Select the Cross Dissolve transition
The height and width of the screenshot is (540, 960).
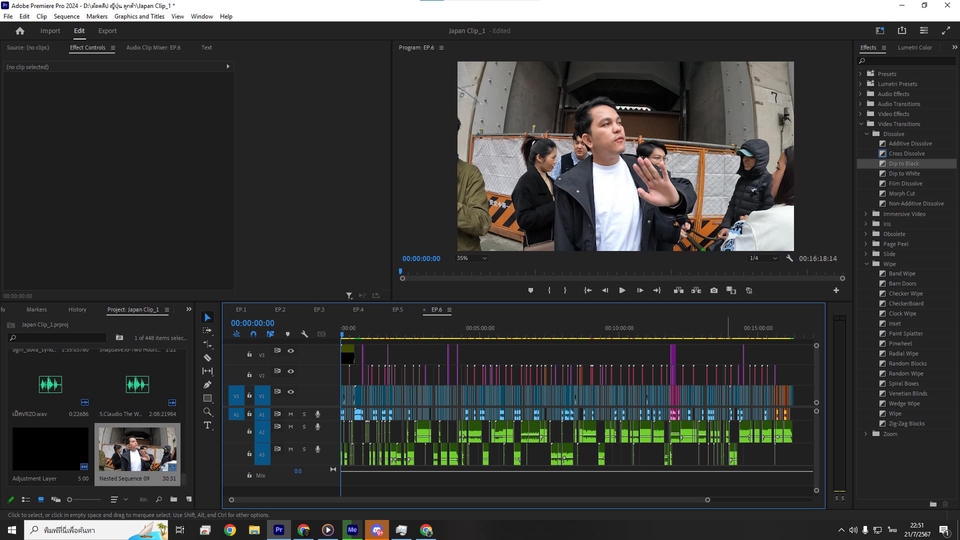point(906,153)
